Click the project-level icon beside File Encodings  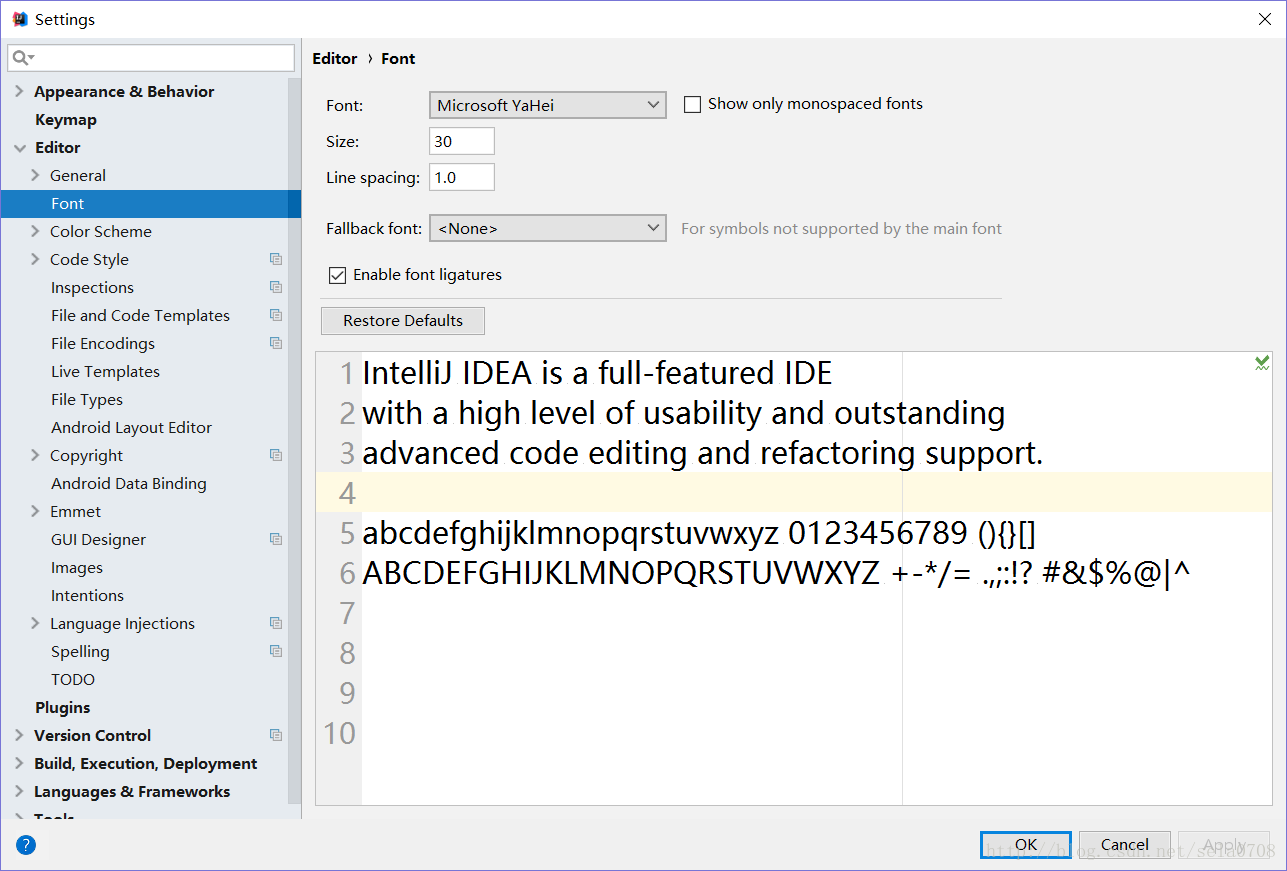276,343
